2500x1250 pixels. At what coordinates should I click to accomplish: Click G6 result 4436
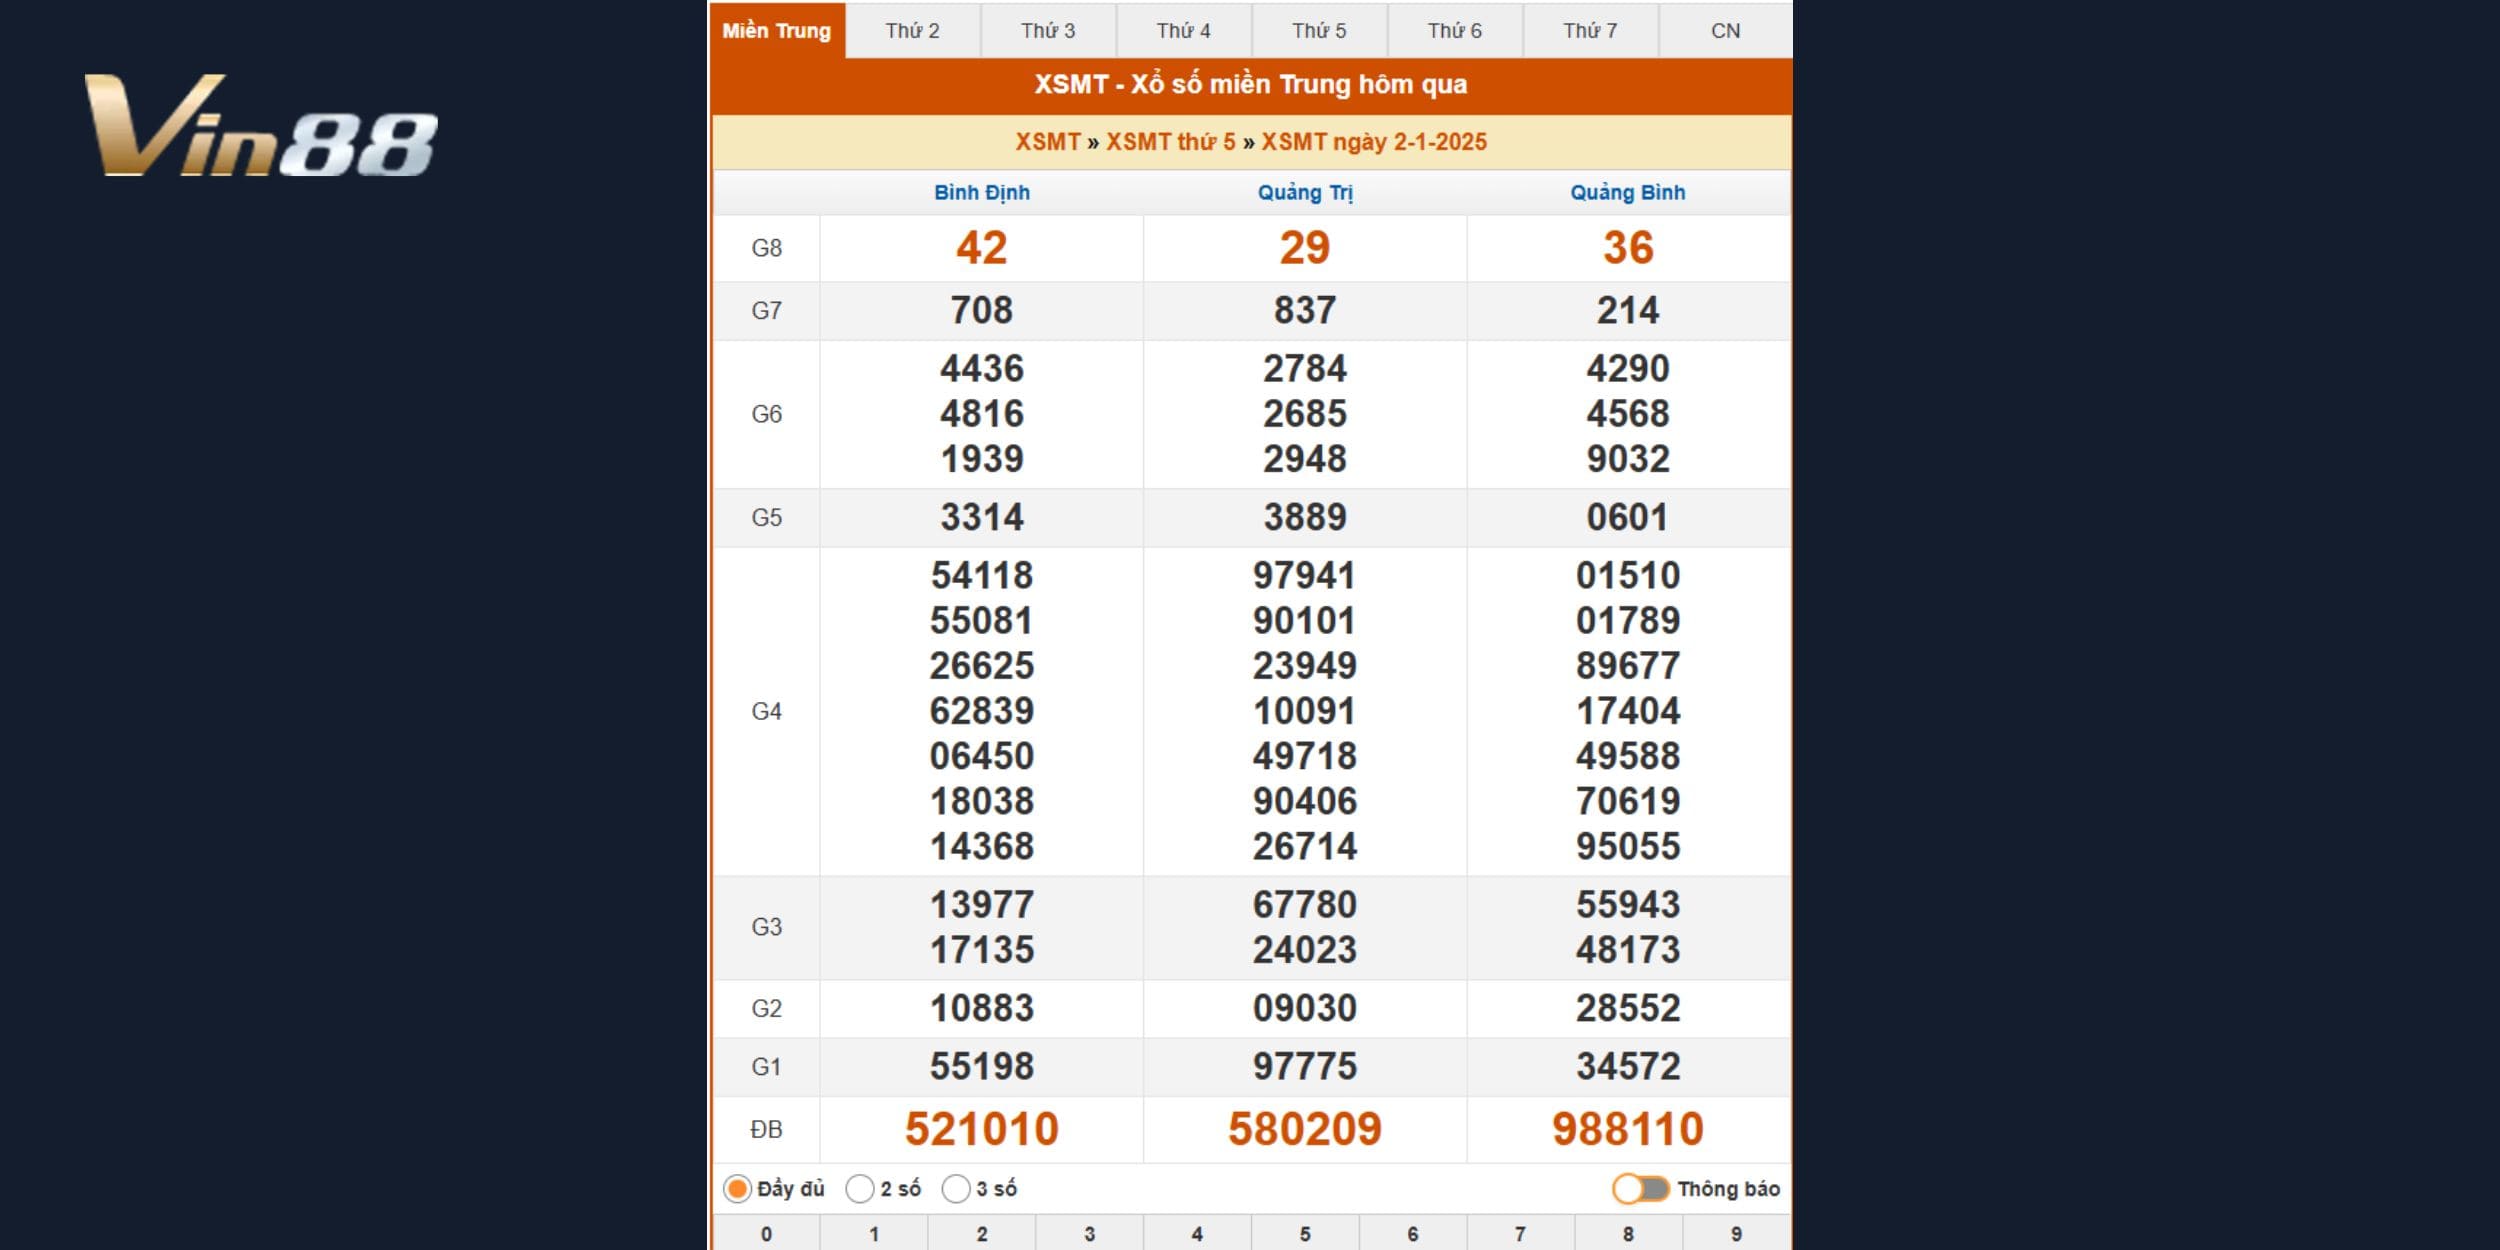[982, 370]
